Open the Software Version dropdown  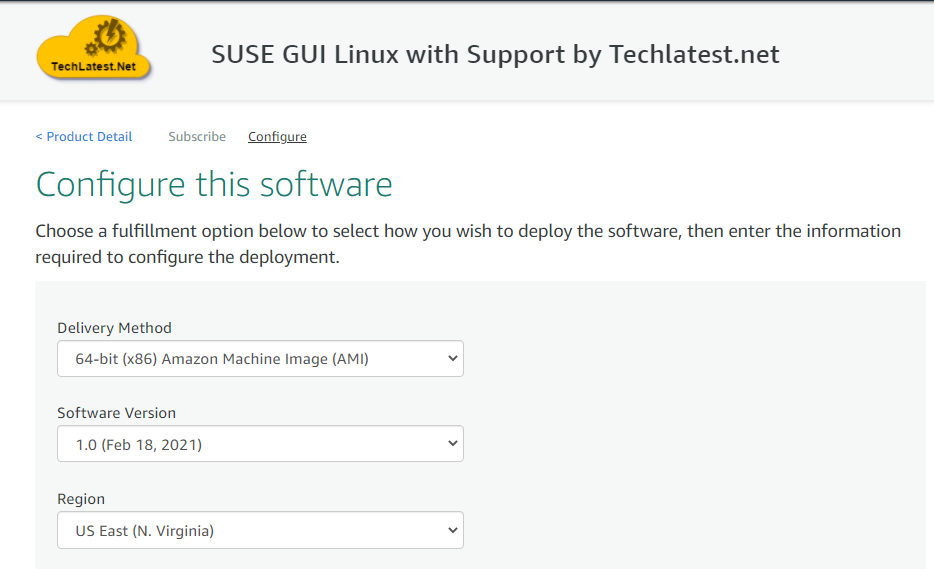260,444
